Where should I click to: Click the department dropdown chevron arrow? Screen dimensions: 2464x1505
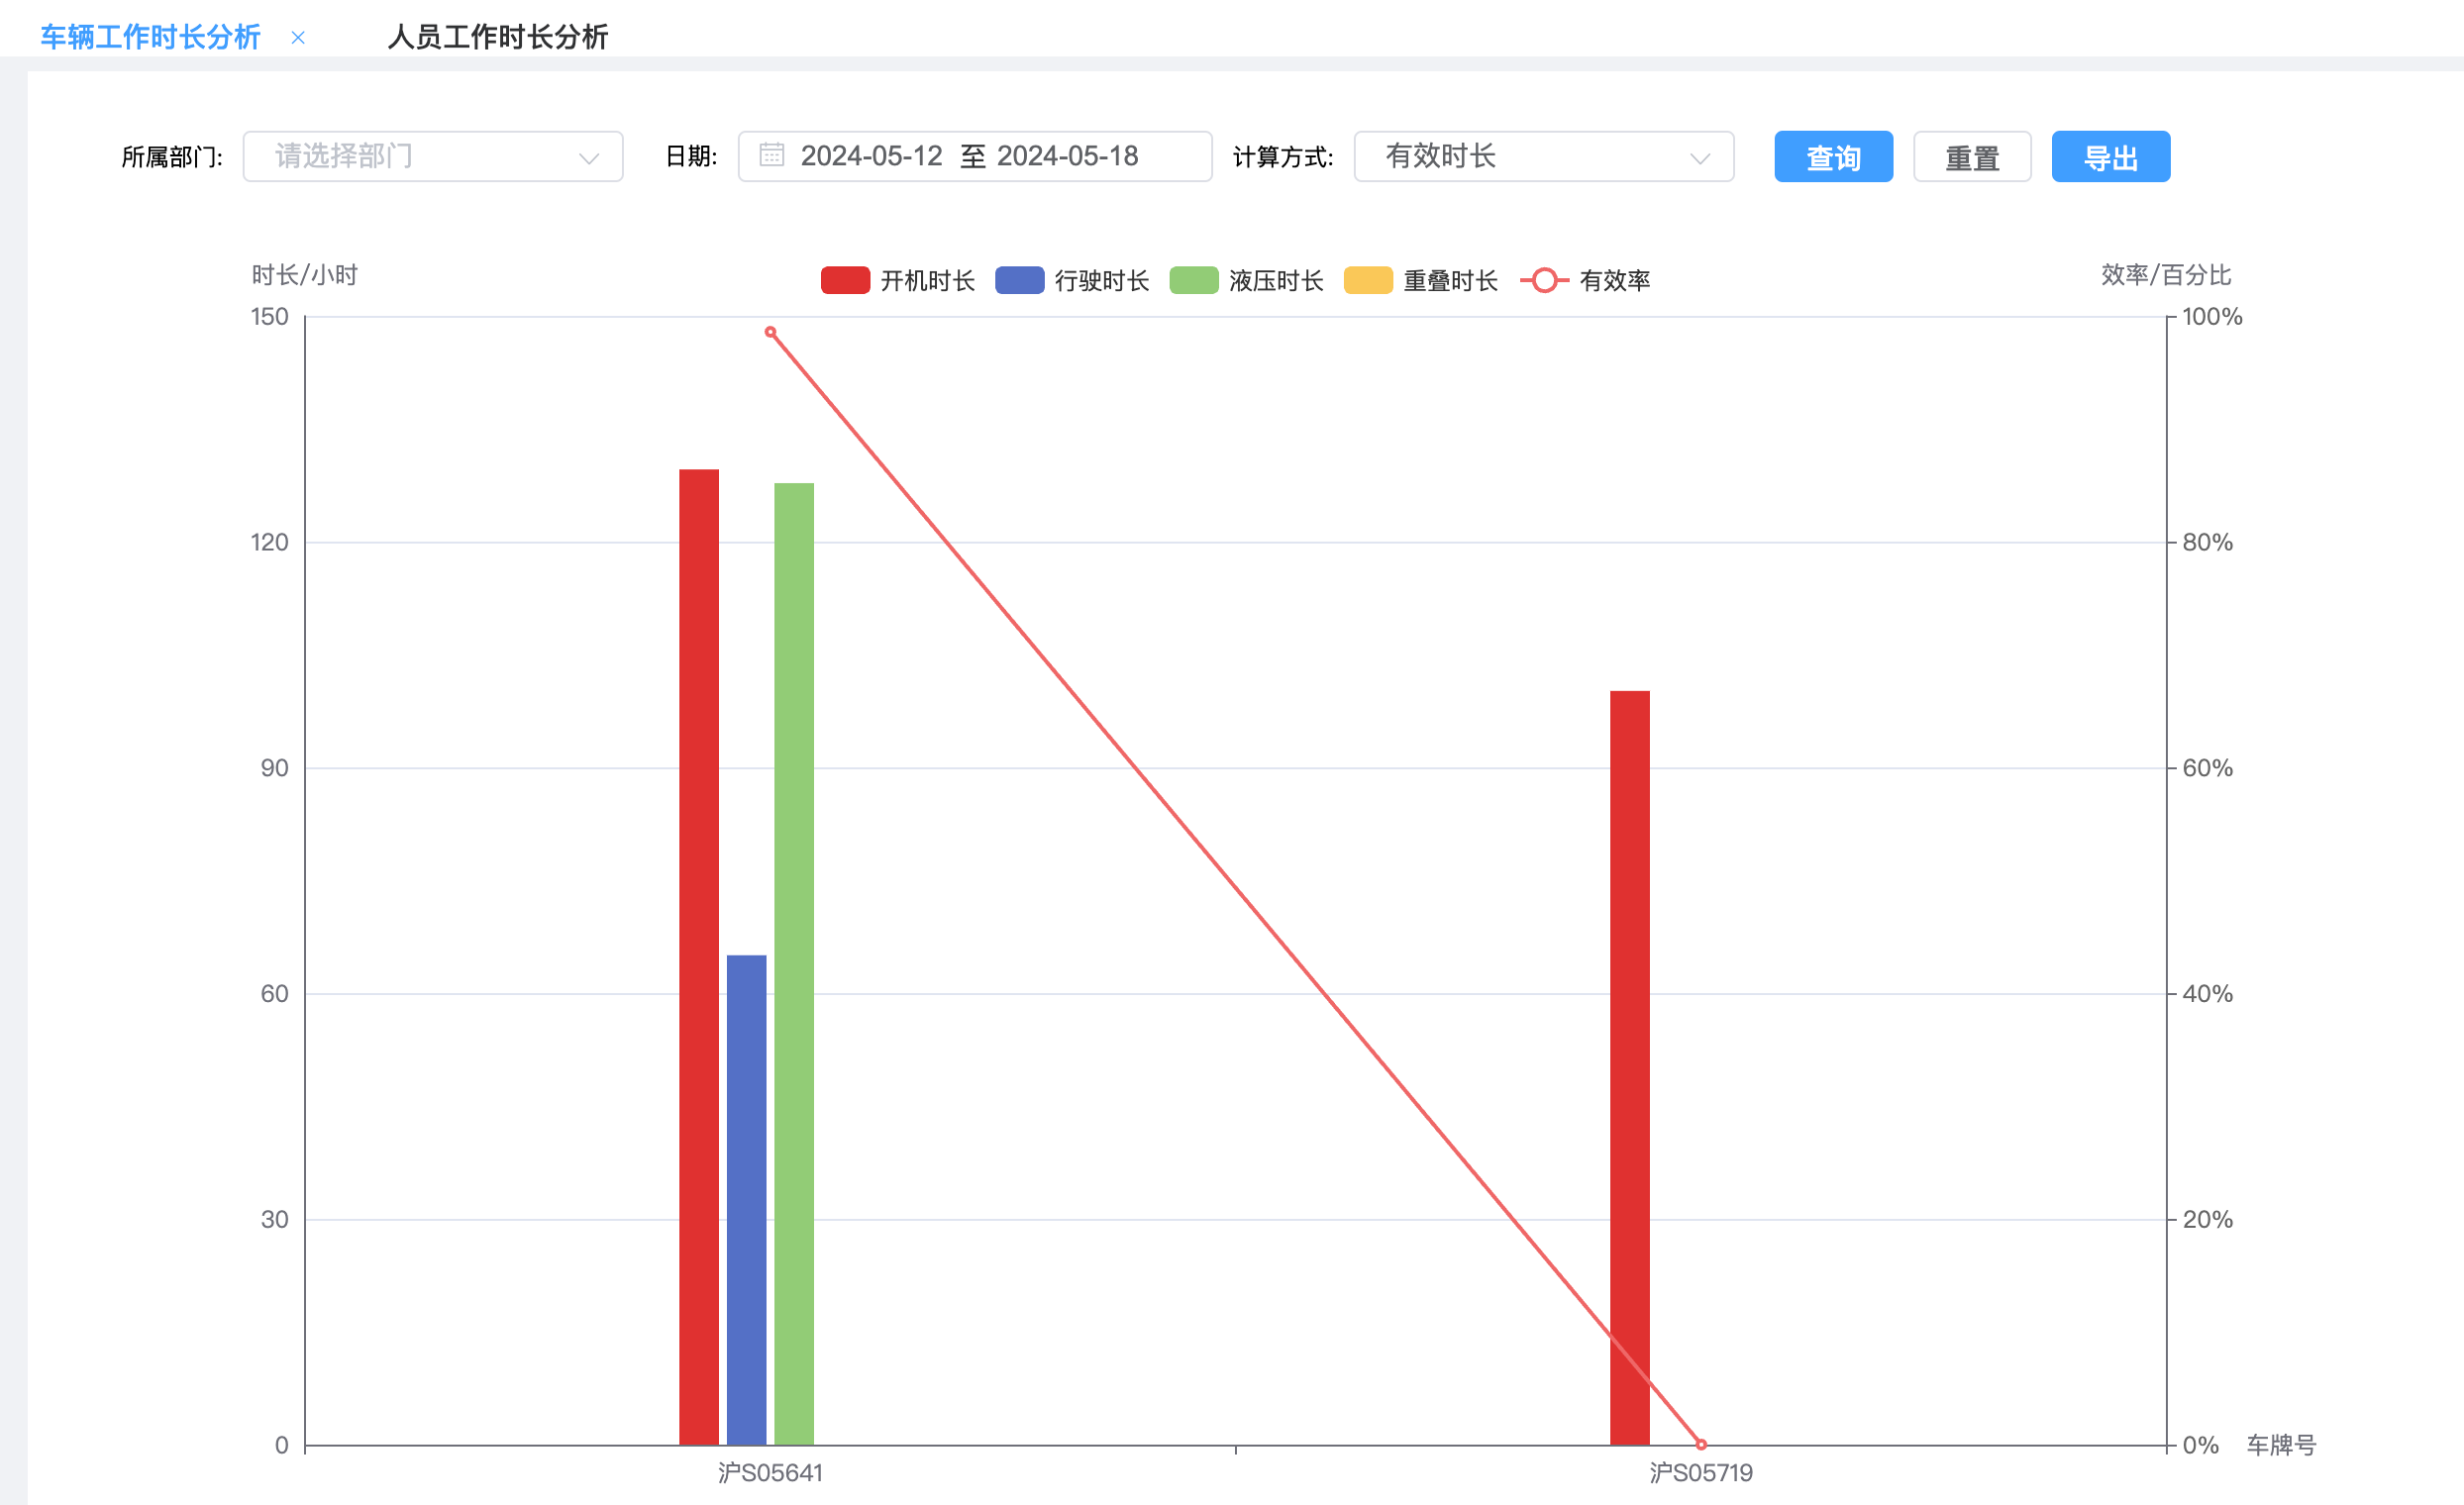click(589, 158)
